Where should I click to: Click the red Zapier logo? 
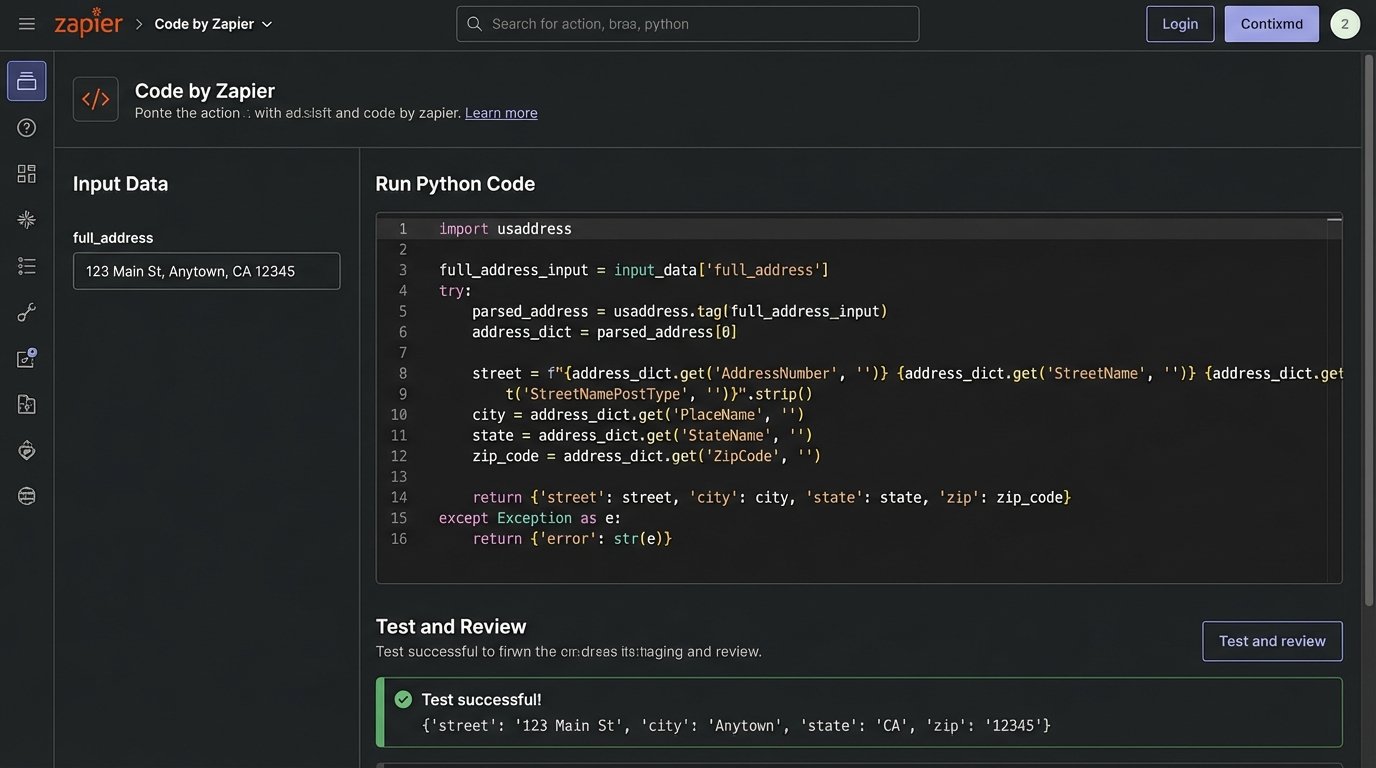[x=87, y=22]
